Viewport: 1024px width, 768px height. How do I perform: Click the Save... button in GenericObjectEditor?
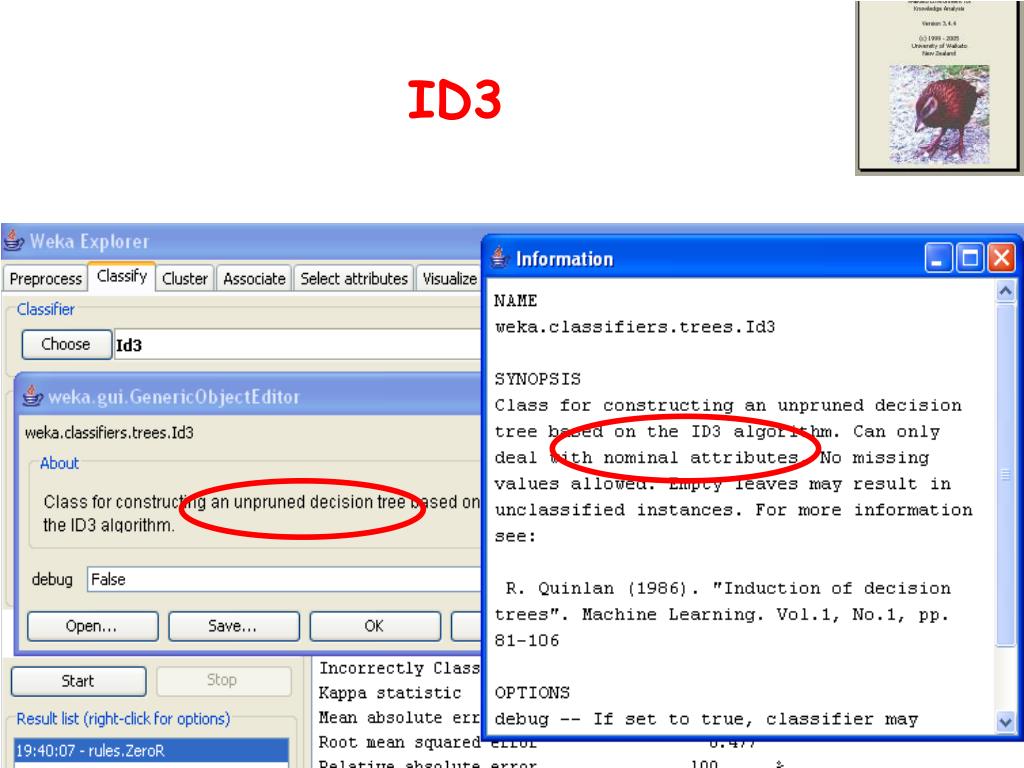coord(233,626)
